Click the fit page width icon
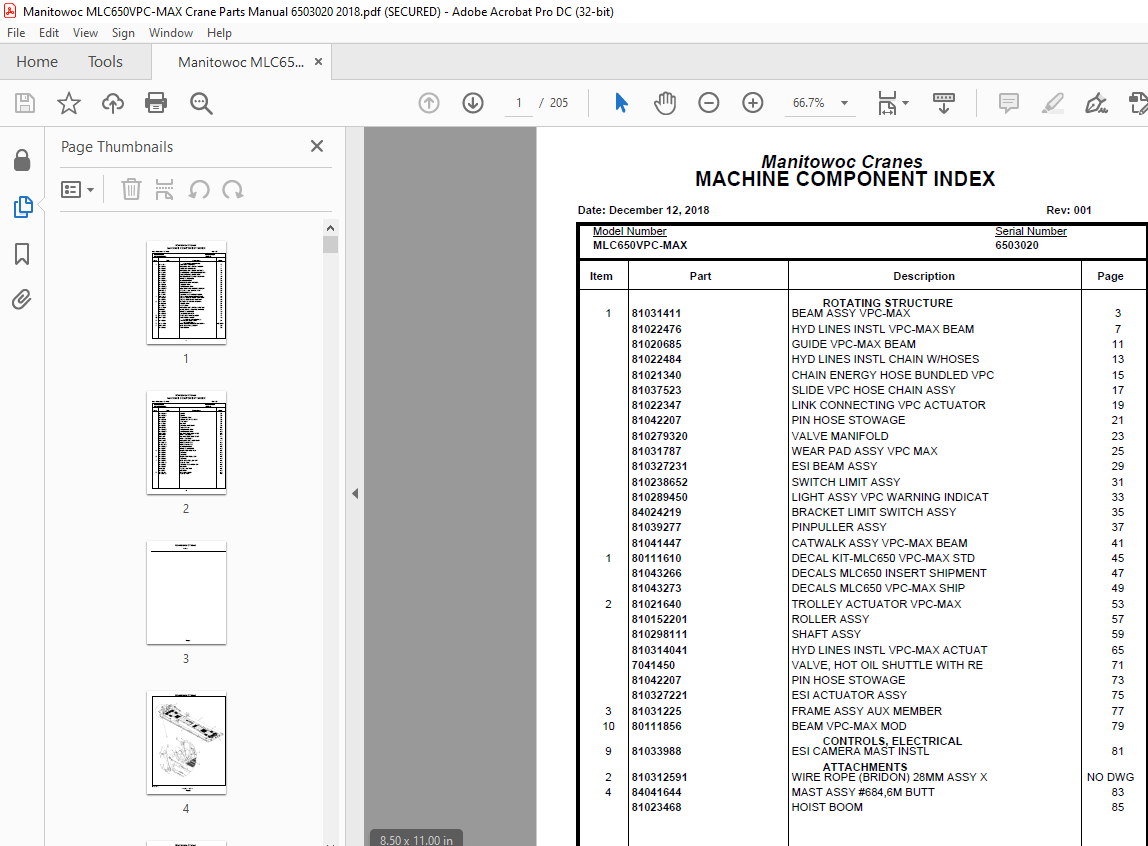 point(887,103)
